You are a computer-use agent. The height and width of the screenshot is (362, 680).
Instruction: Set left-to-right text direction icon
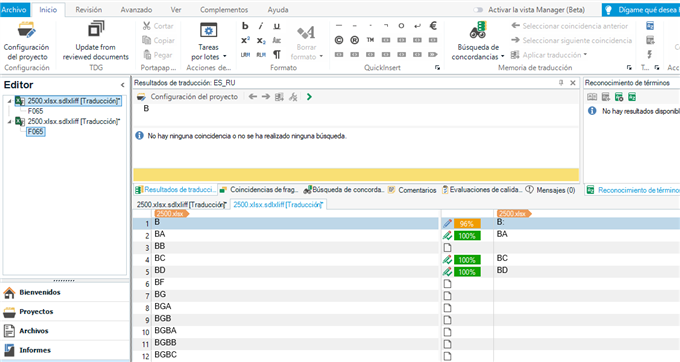pos(245,55)
